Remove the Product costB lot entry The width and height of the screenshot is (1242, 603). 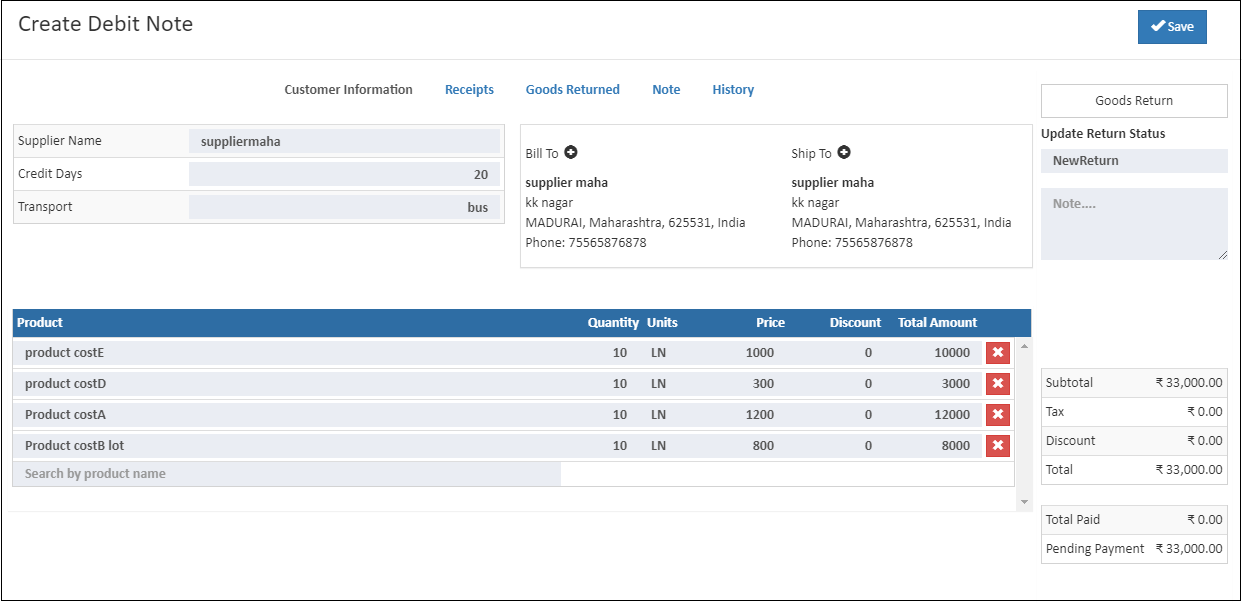pos(997,445)
